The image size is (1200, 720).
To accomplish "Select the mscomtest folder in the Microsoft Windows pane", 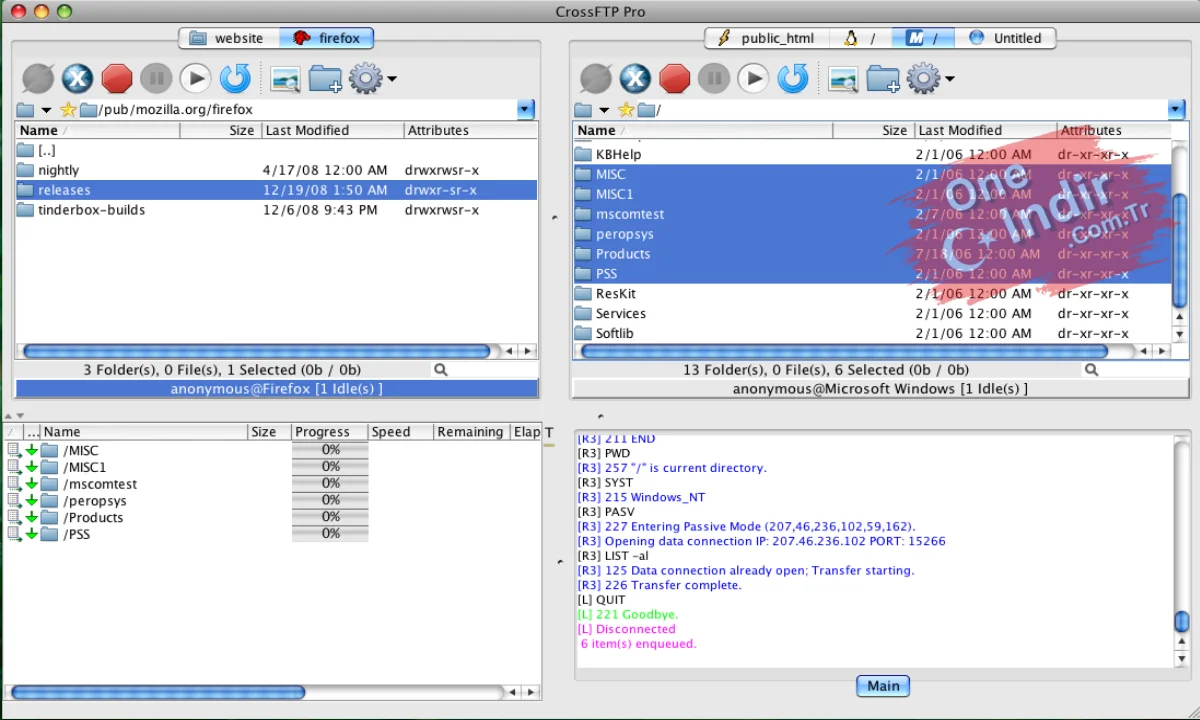I will 871,214.
